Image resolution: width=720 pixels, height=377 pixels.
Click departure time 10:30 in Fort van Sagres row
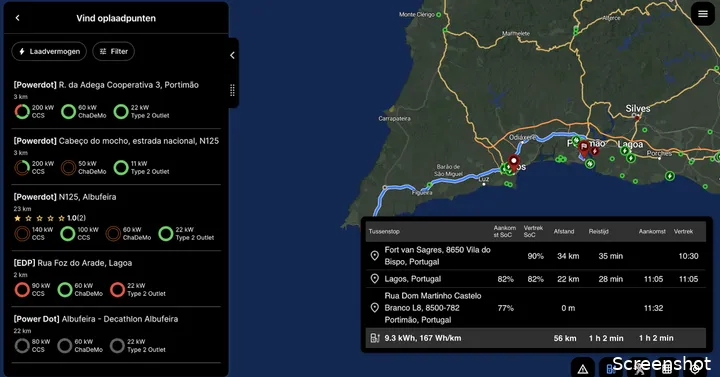point(688,256)
